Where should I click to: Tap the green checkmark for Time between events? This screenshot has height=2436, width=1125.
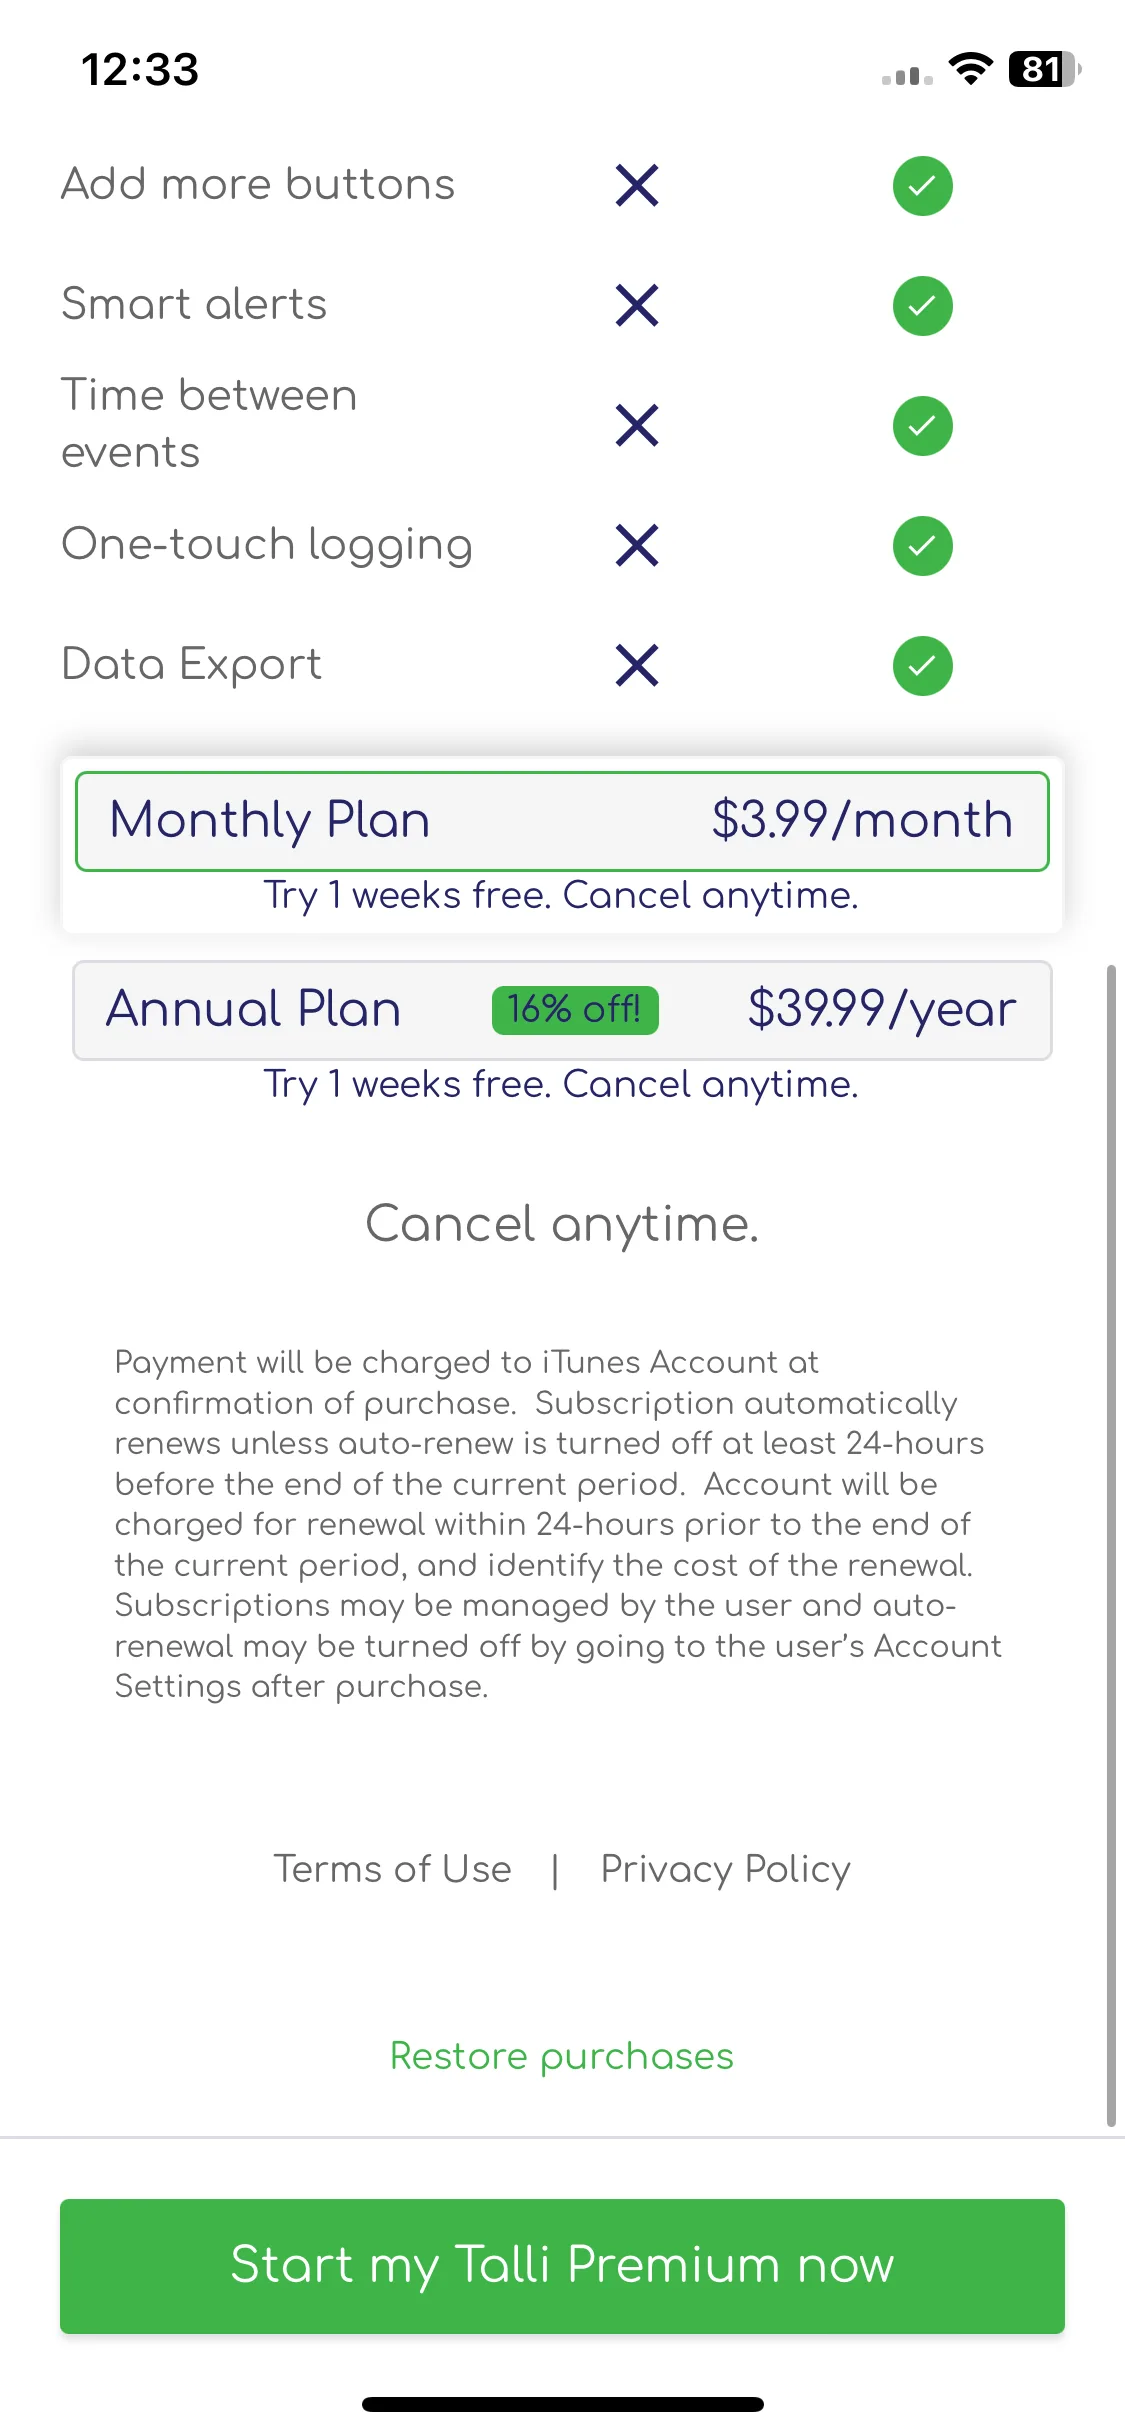click(922, 426)
